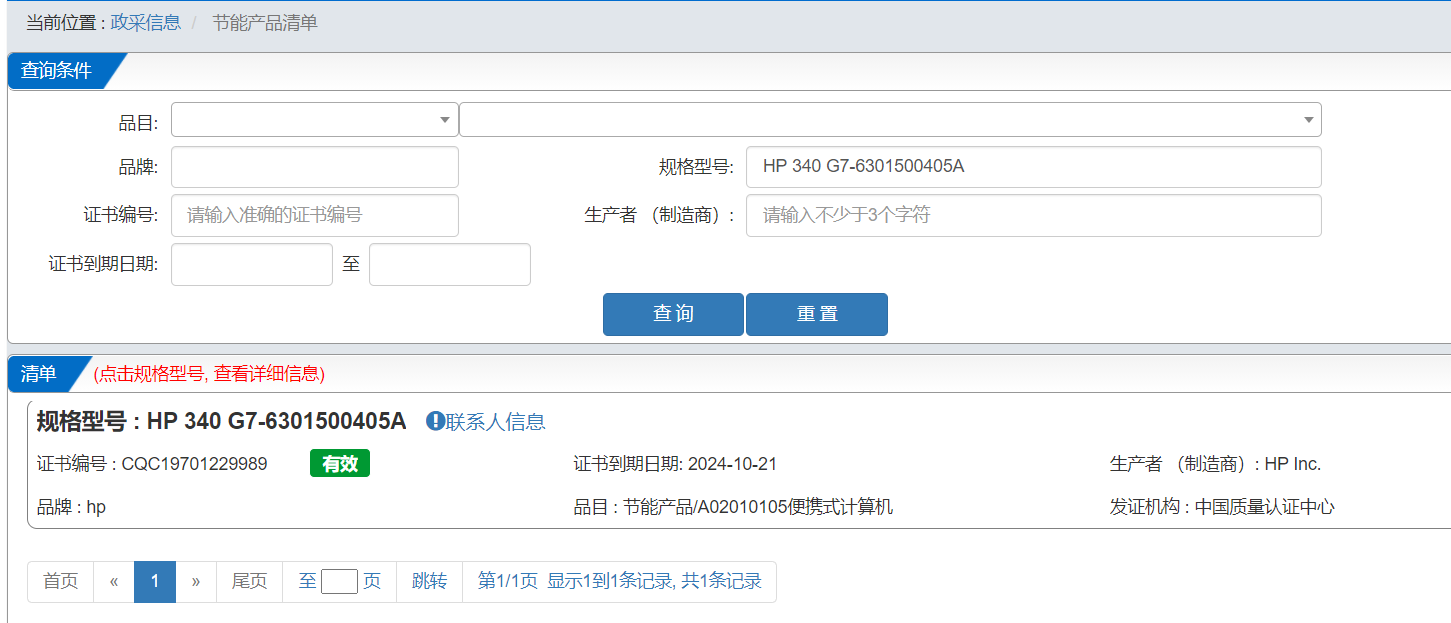Click the » next page button
The width and height of the screenshot is (1451, 623).
pos(196,582)
